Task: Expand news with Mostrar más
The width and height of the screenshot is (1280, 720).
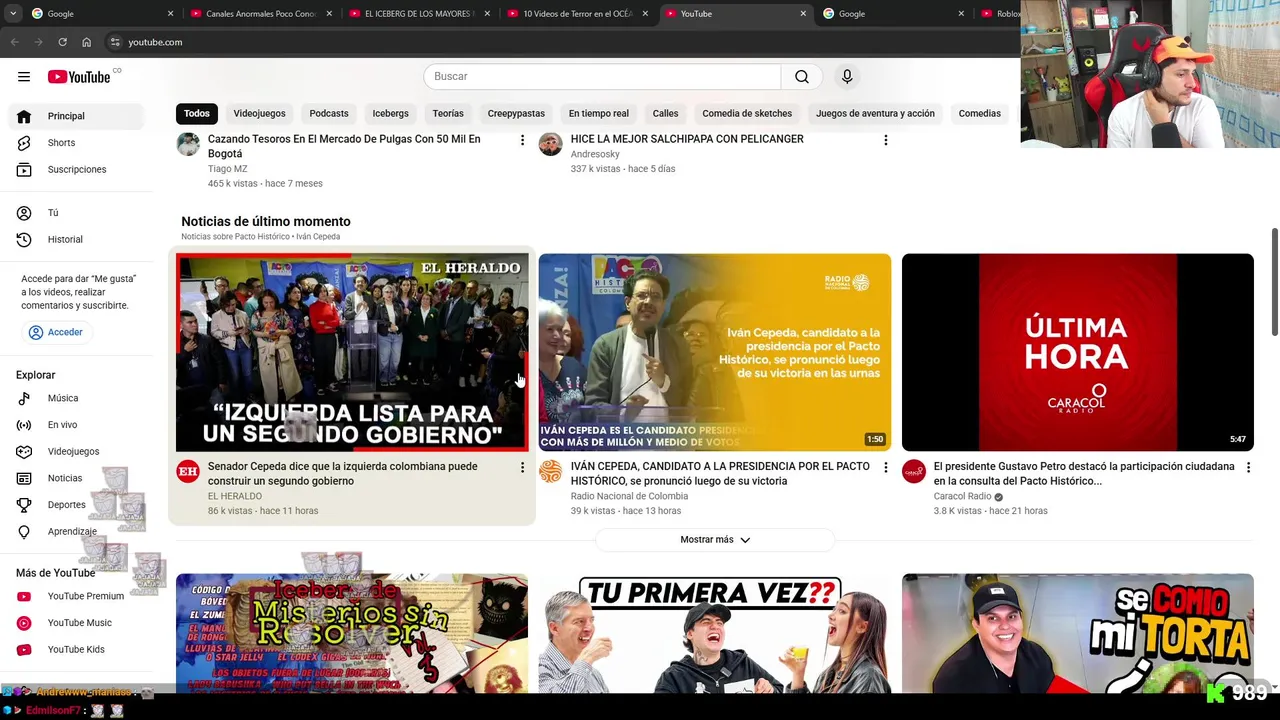Action: point(715,540)
